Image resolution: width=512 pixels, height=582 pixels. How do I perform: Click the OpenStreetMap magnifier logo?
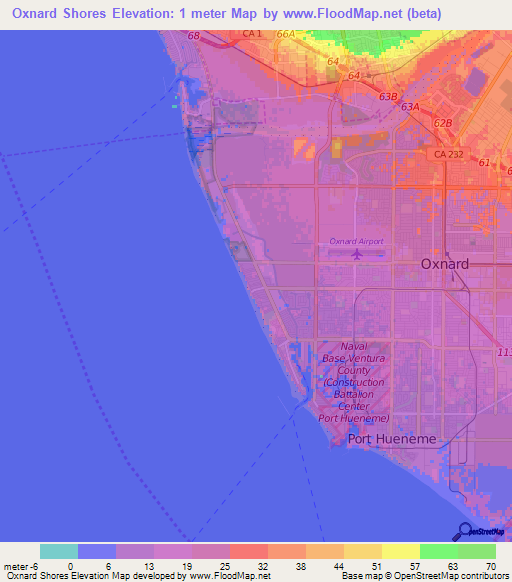coord(478,532)
